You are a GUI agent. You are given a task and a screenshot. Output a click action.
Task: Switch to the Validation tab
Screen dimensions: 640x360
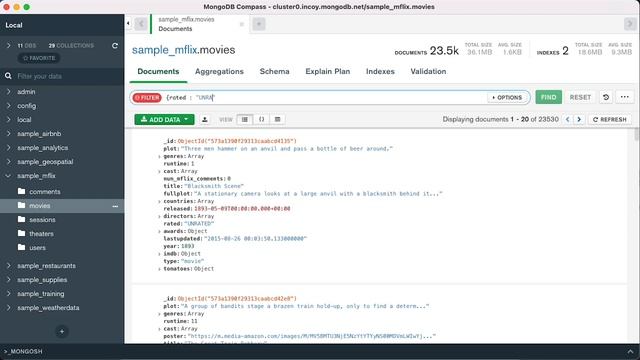click(x=428, y=71)
